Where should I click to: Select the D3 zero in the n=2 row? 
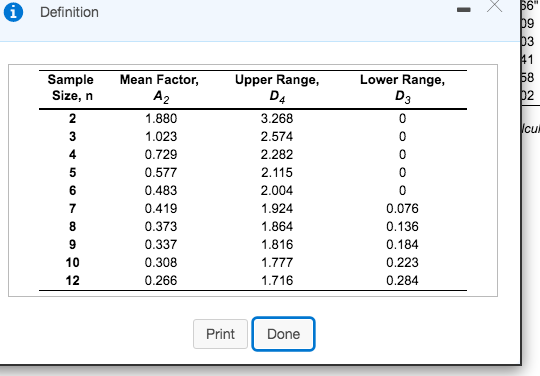pos(403,118)
